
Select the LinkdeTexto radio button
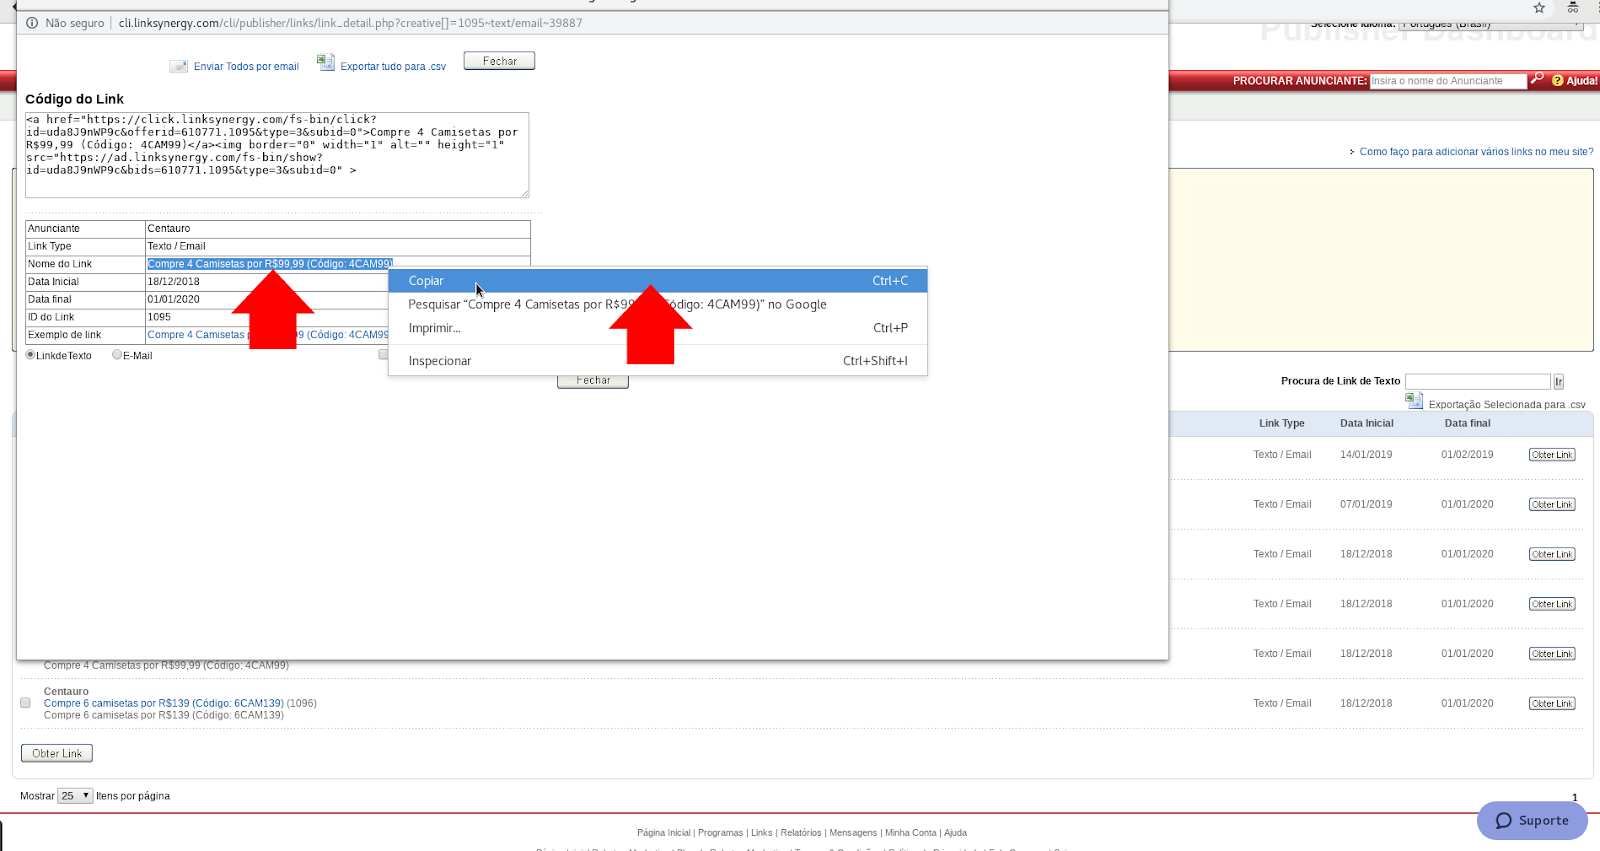[31, 355]
